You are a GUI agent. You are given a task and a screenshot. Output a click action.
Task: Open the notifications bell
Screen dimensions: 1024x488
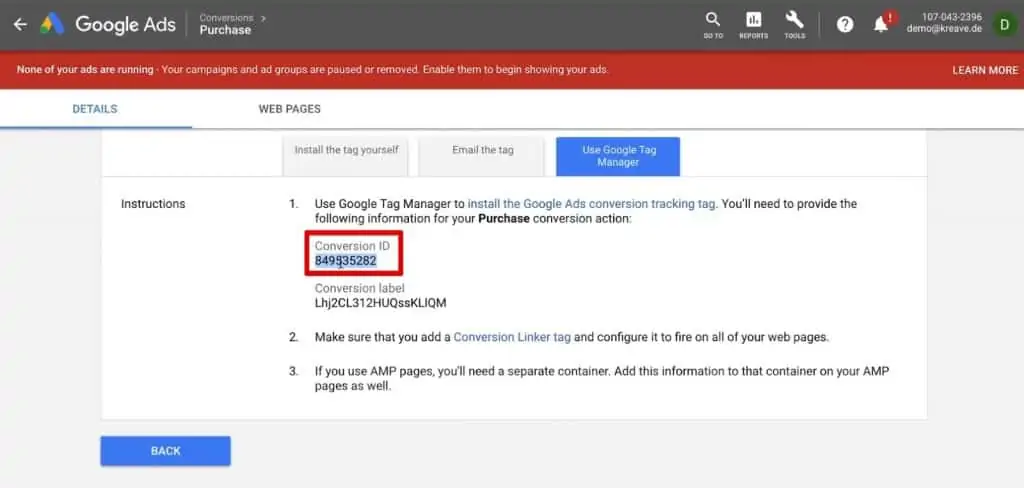coord(881,25)
